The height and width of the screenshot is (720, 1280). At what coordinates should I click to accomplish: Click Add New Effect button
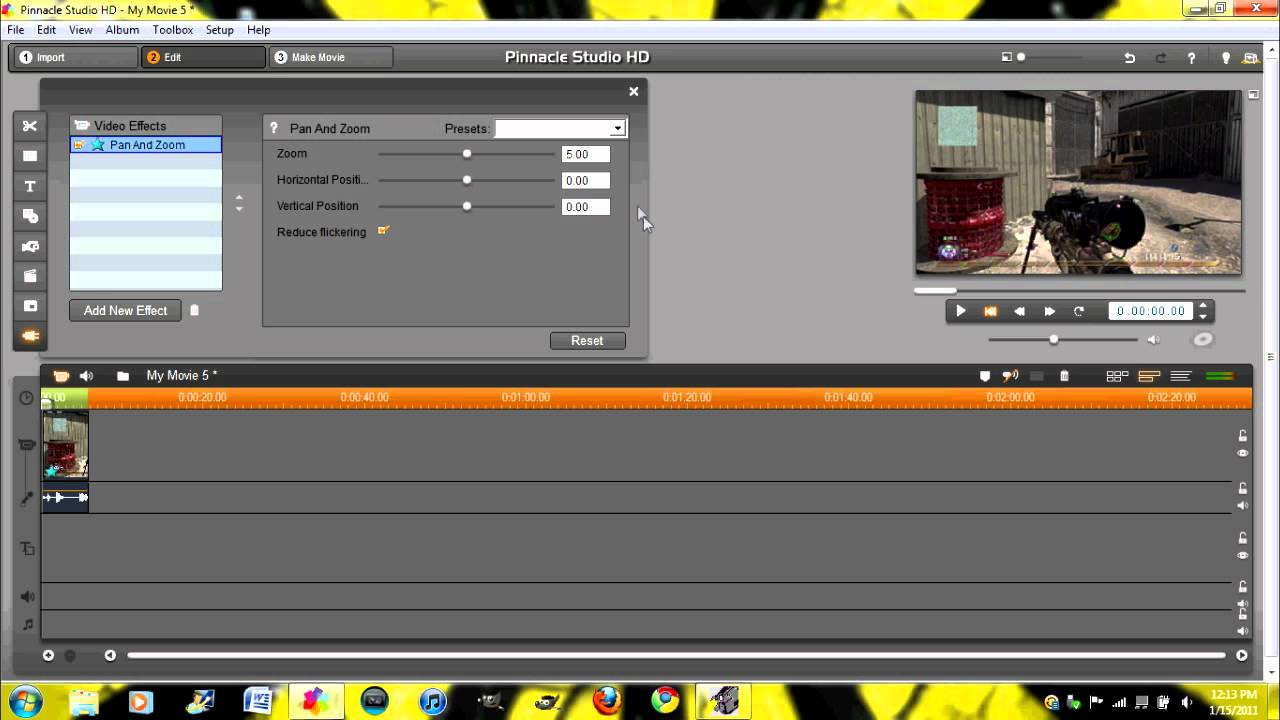pos(125,310)
